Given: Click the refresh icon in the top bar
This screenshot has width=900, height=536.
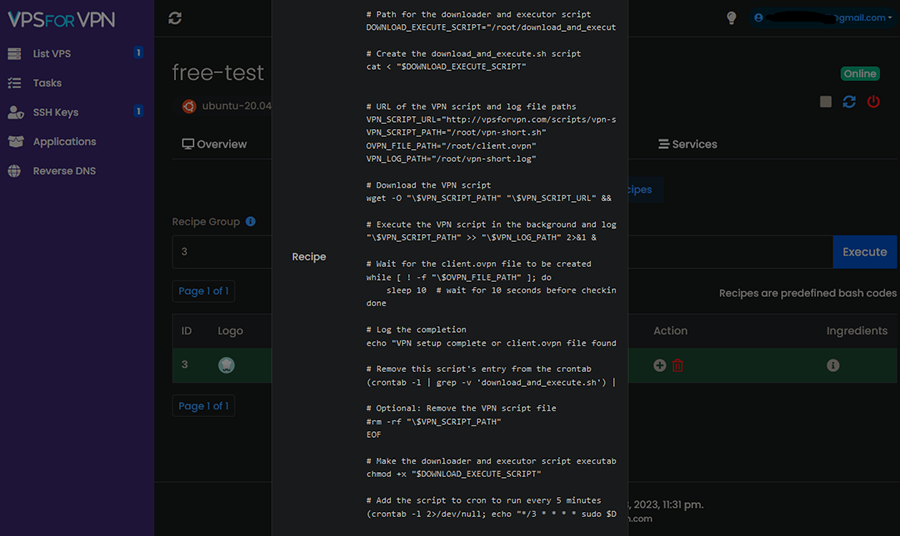Looking at the screenshot, I should point(175,18).
